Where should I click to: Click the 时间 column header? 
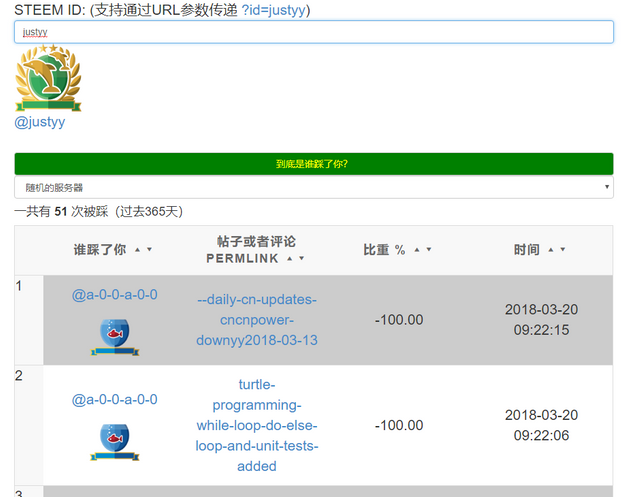pyautogui.click(x=527, y=249)
